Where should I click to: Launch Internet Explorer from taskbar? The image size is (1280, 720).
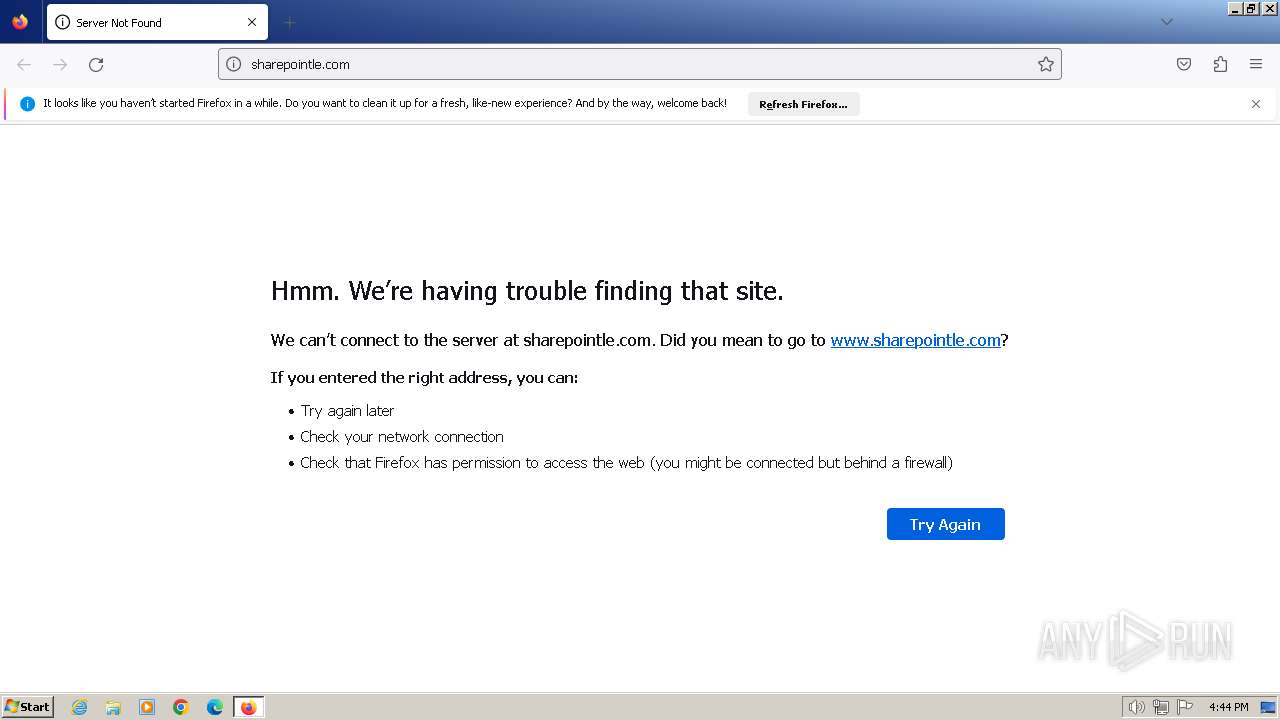tap(80, 707)
